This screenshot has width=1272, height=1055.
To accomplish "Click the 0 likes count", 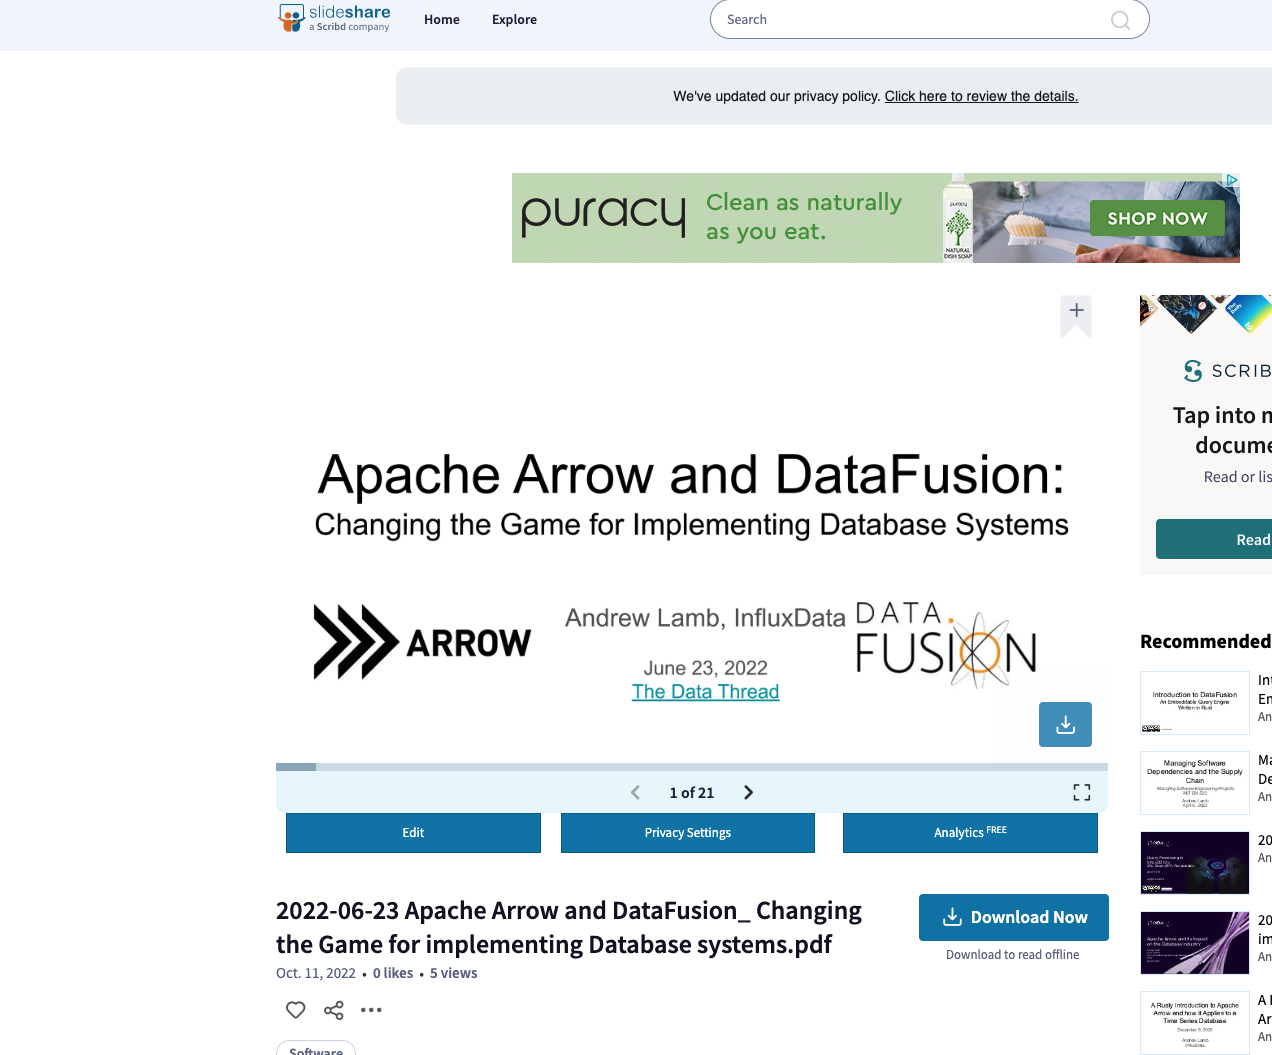I will point(393,973).
